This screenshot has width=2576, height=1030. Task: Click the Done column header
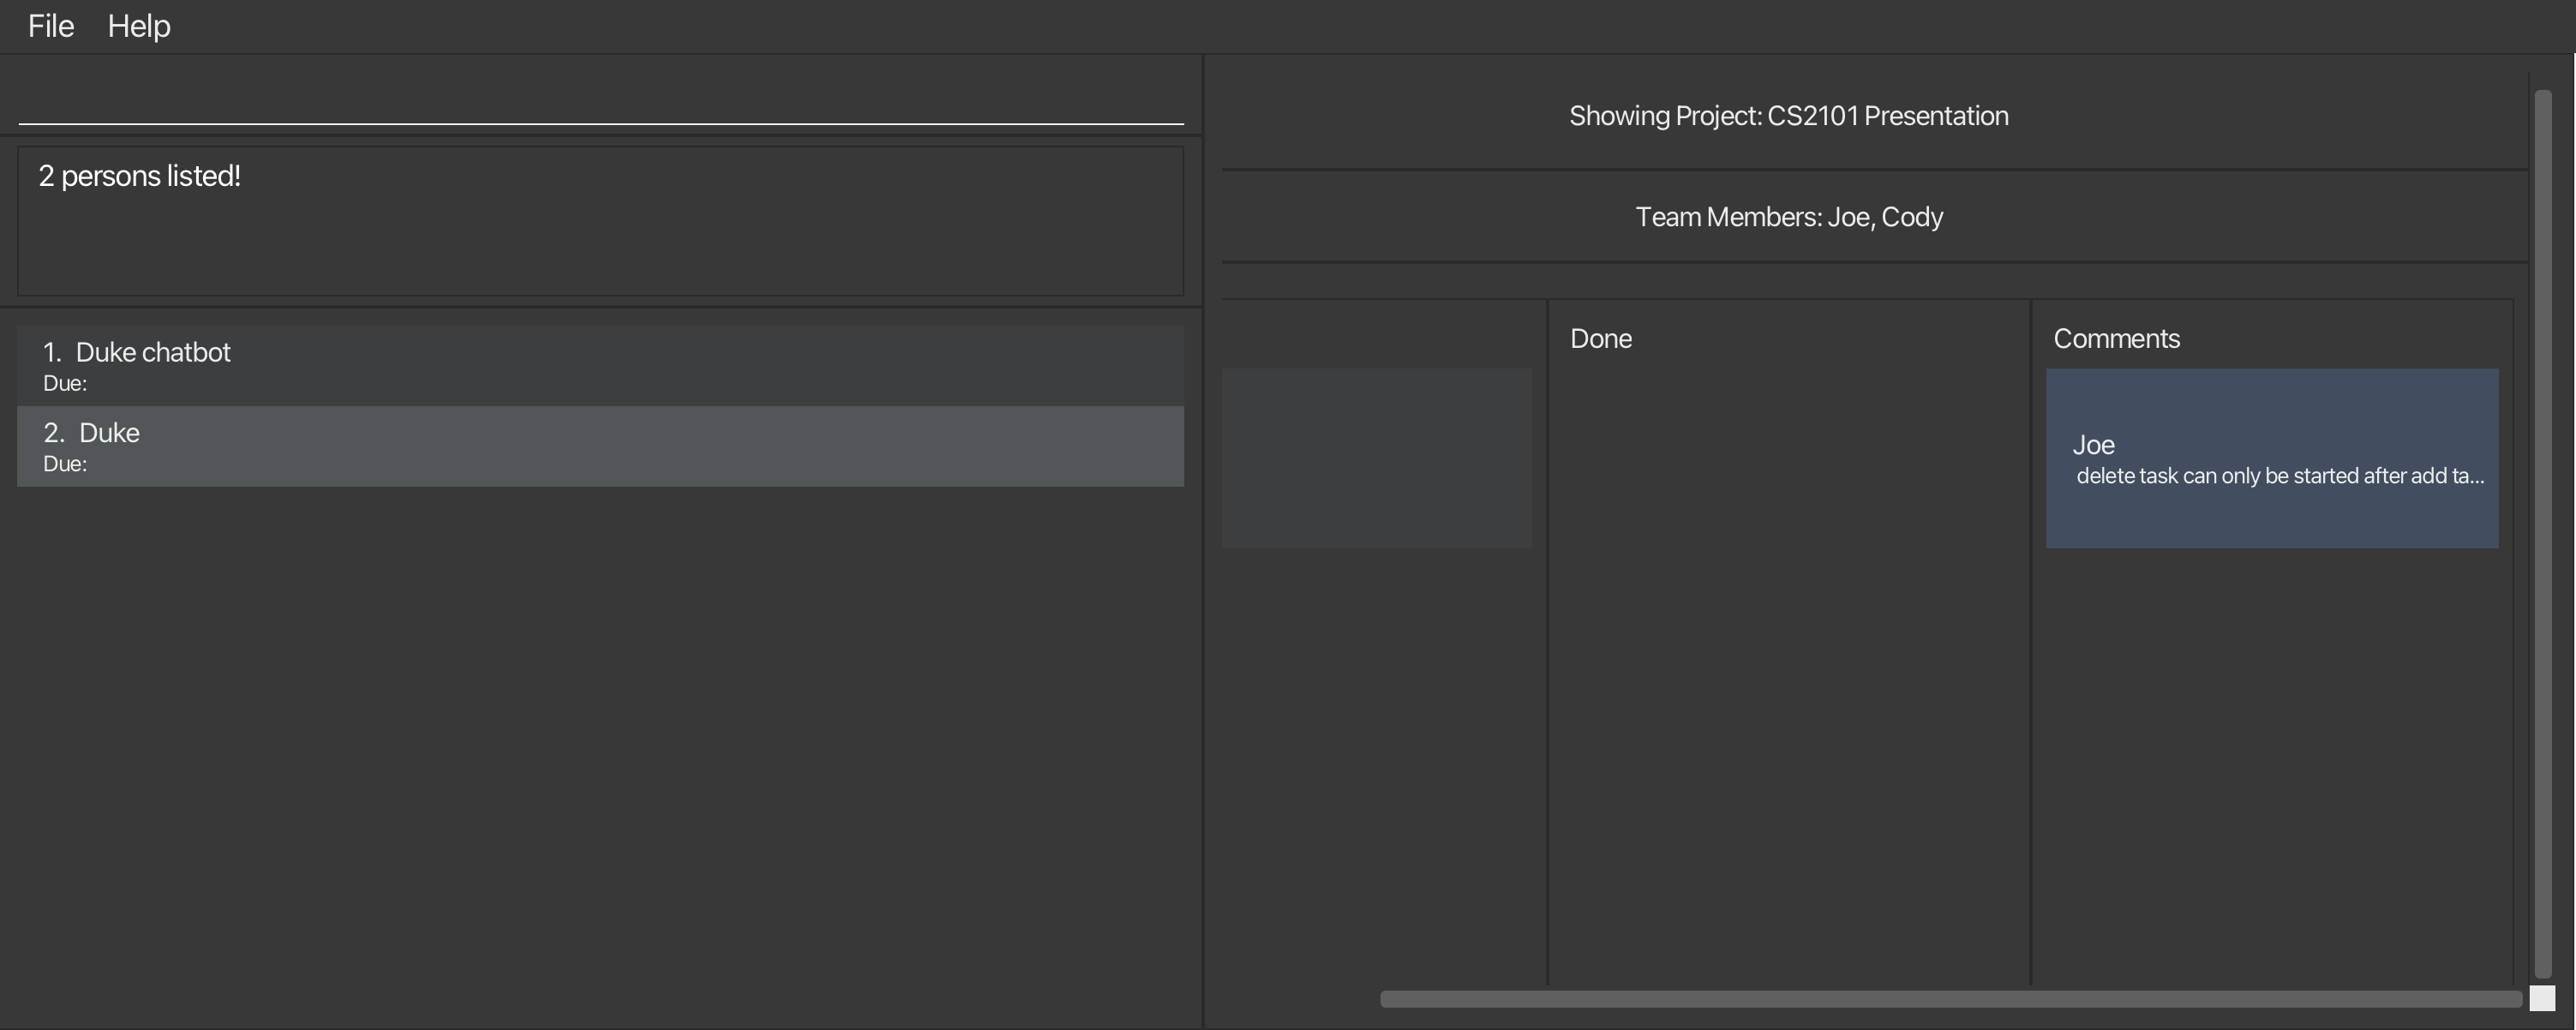pos(1600,339)
